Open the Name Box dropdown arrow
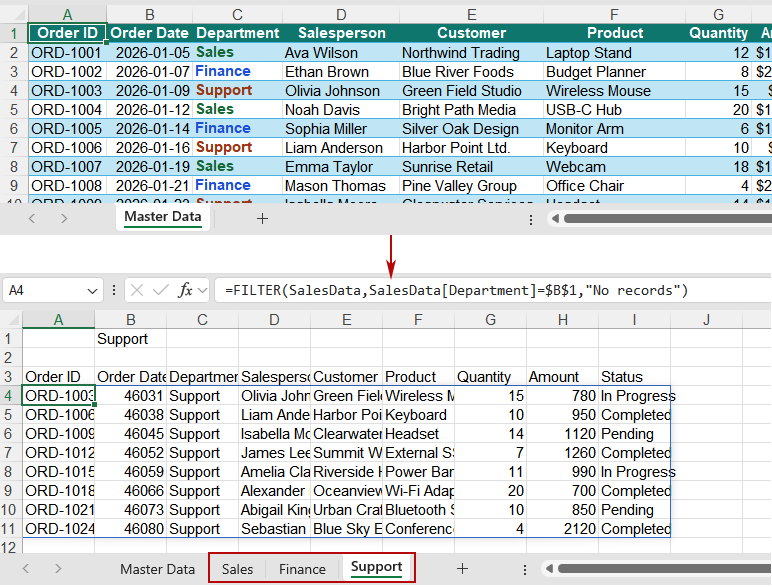This screenshot has width=772, height=587. [92, 291]
